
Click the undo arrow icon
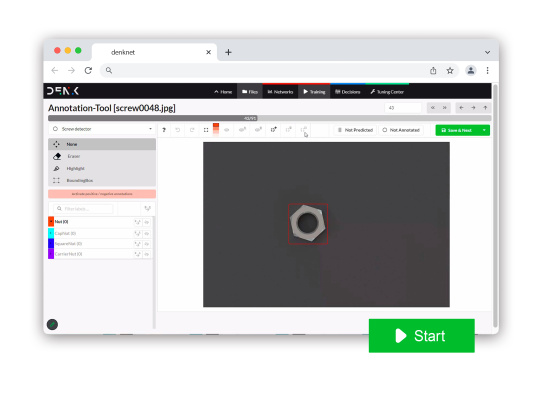coord(178,130)
